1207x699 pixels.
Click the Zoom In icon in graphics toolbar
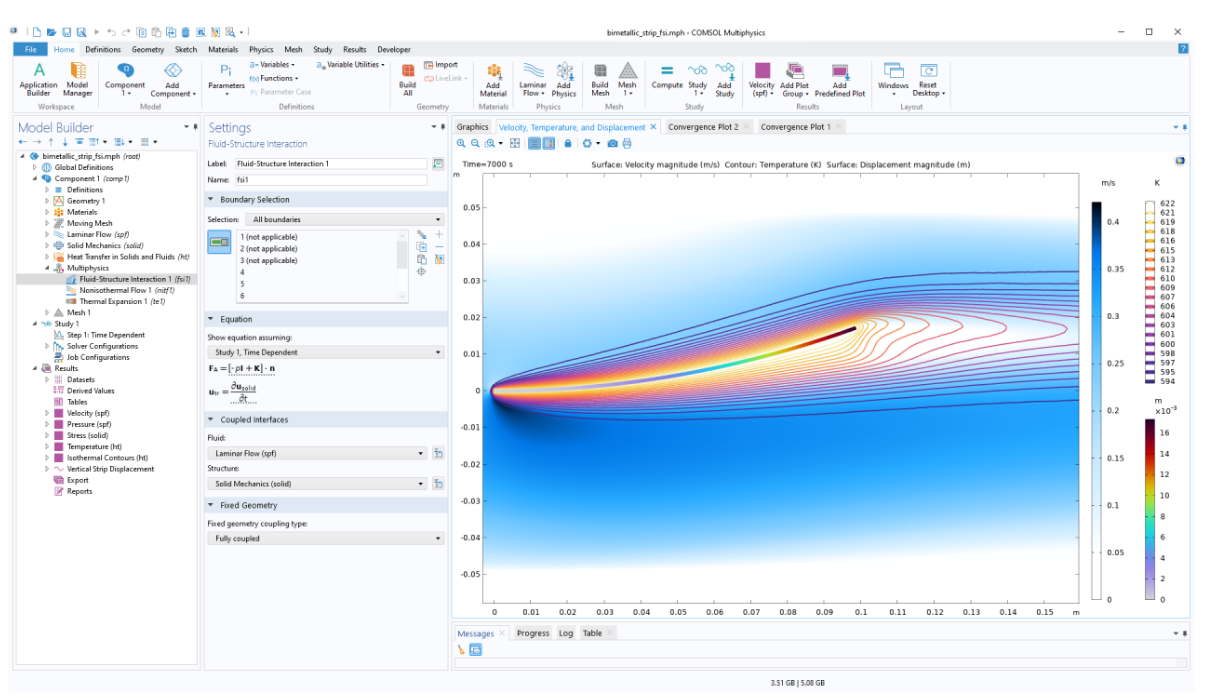(462, 144)
